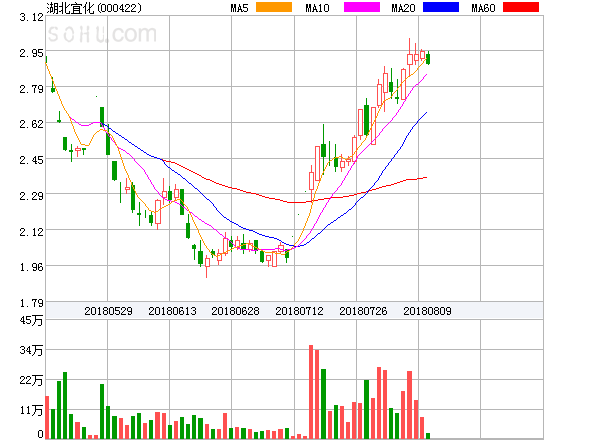Click the orange MA5 legend swatch
The height and width of the screenshot is (440, 600).
click(274, 7)
